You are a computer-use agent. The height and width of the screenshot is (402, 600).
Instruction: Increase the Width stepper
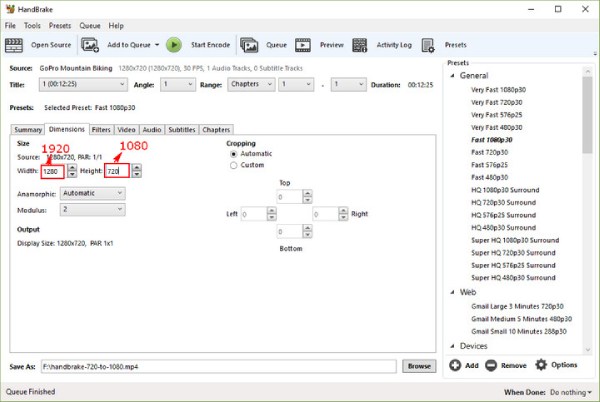[x=72, y=168]
